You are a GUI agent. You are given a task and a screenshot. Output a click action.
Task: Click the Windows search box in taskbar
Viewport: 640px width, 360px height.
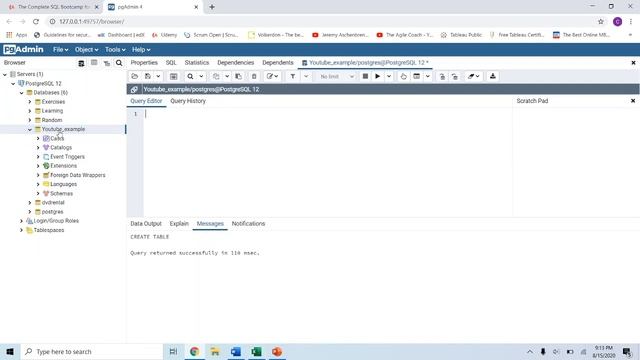click(x=91, y=351)
